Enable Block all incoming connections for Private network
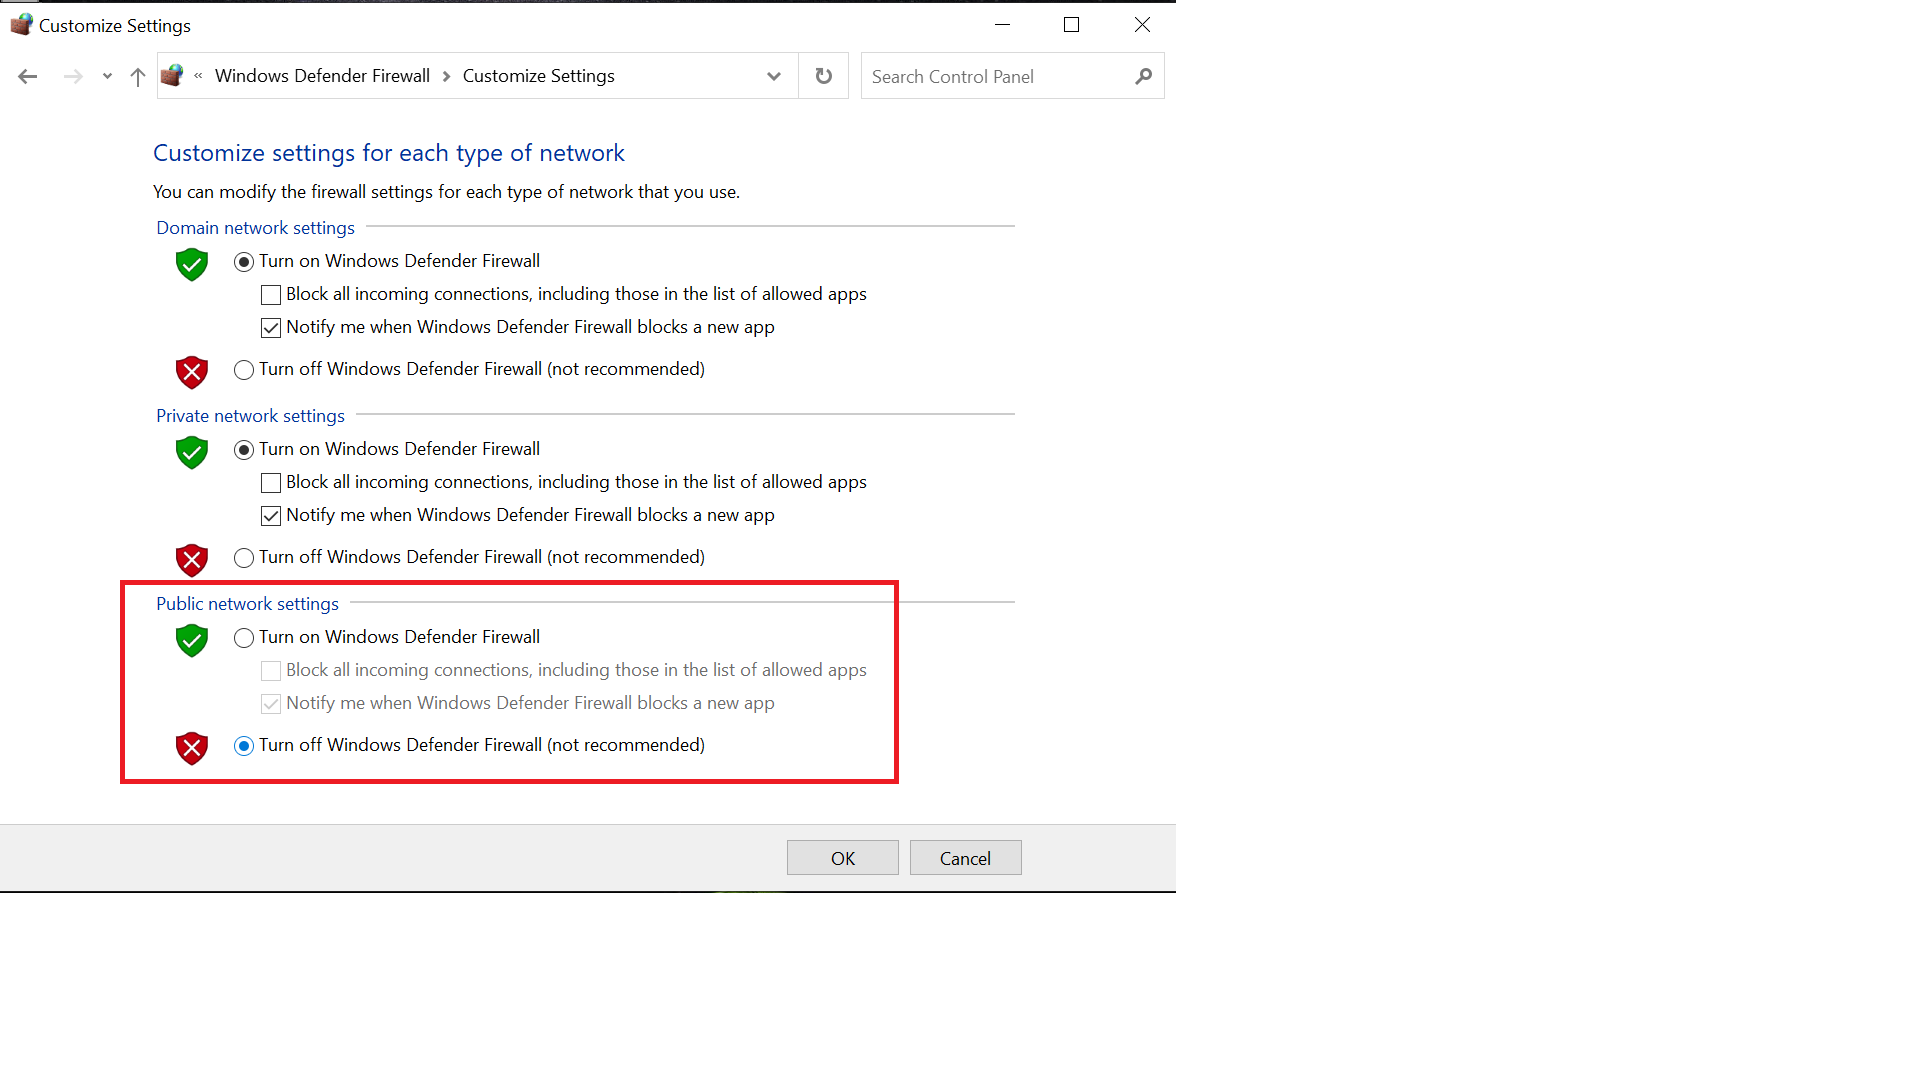 (x=270, y=481)
